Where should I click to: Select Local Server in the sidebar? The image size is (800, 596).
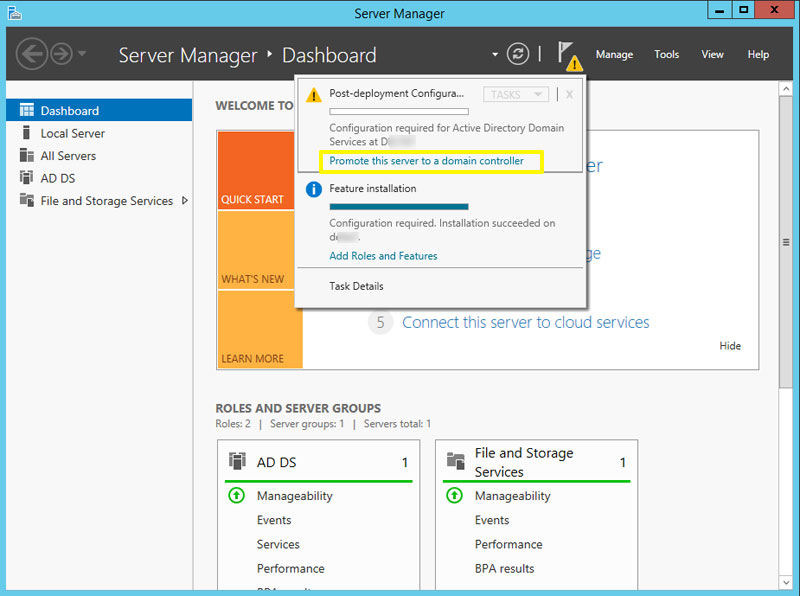[x=99, y=133]
